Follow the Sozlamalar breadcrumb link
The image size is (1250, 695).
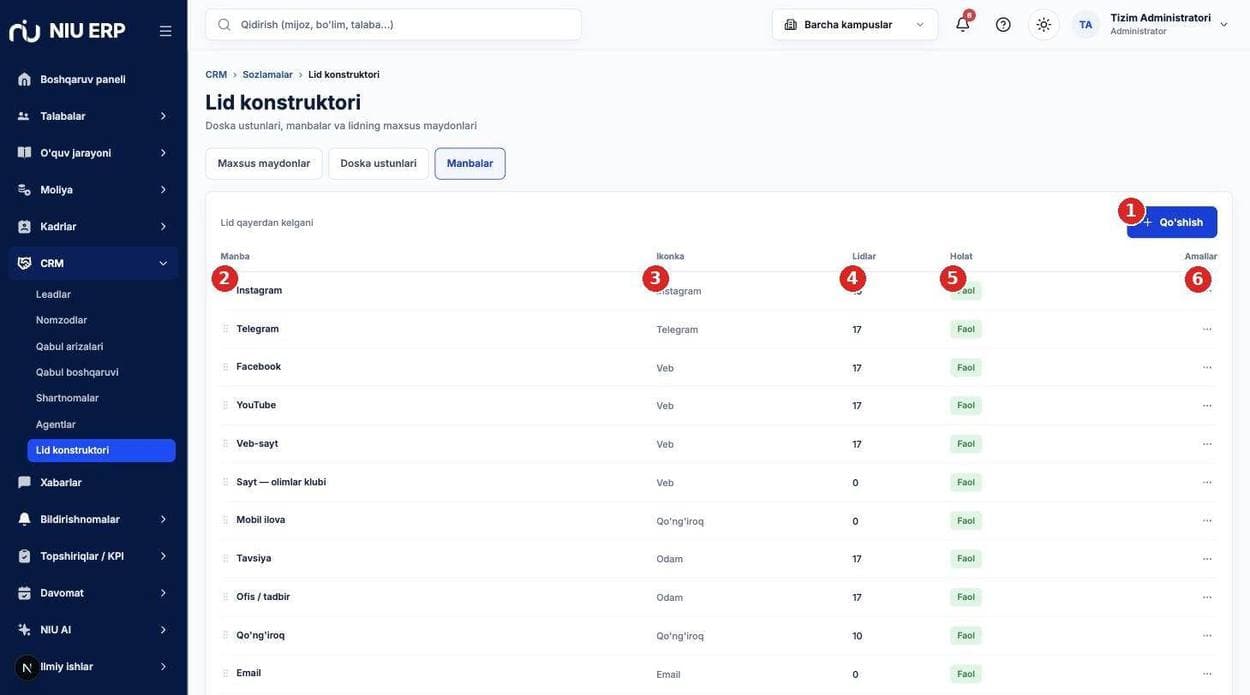pyautogui.click(x=268, y=75)
